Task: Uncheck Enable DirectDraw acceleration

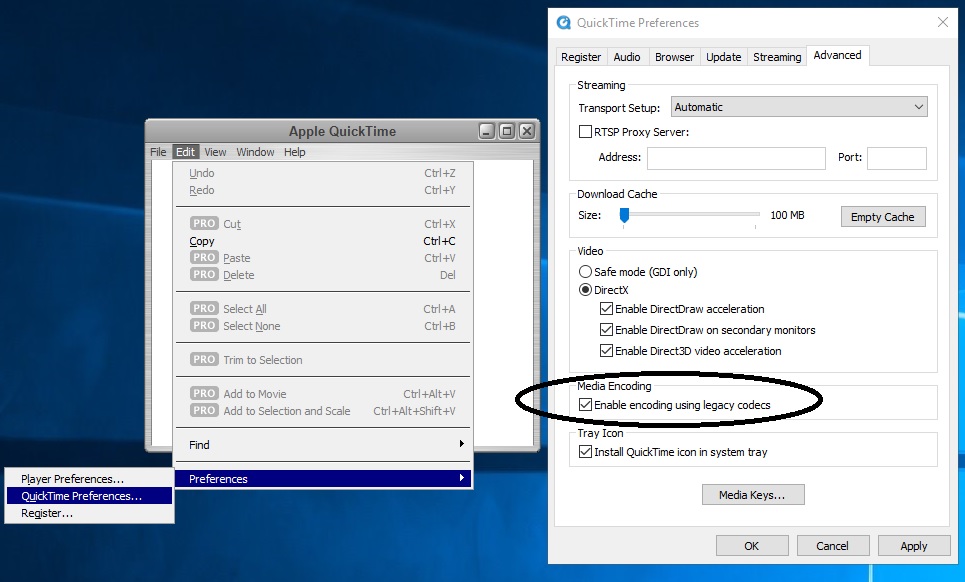Action: (x=606, y=309)
